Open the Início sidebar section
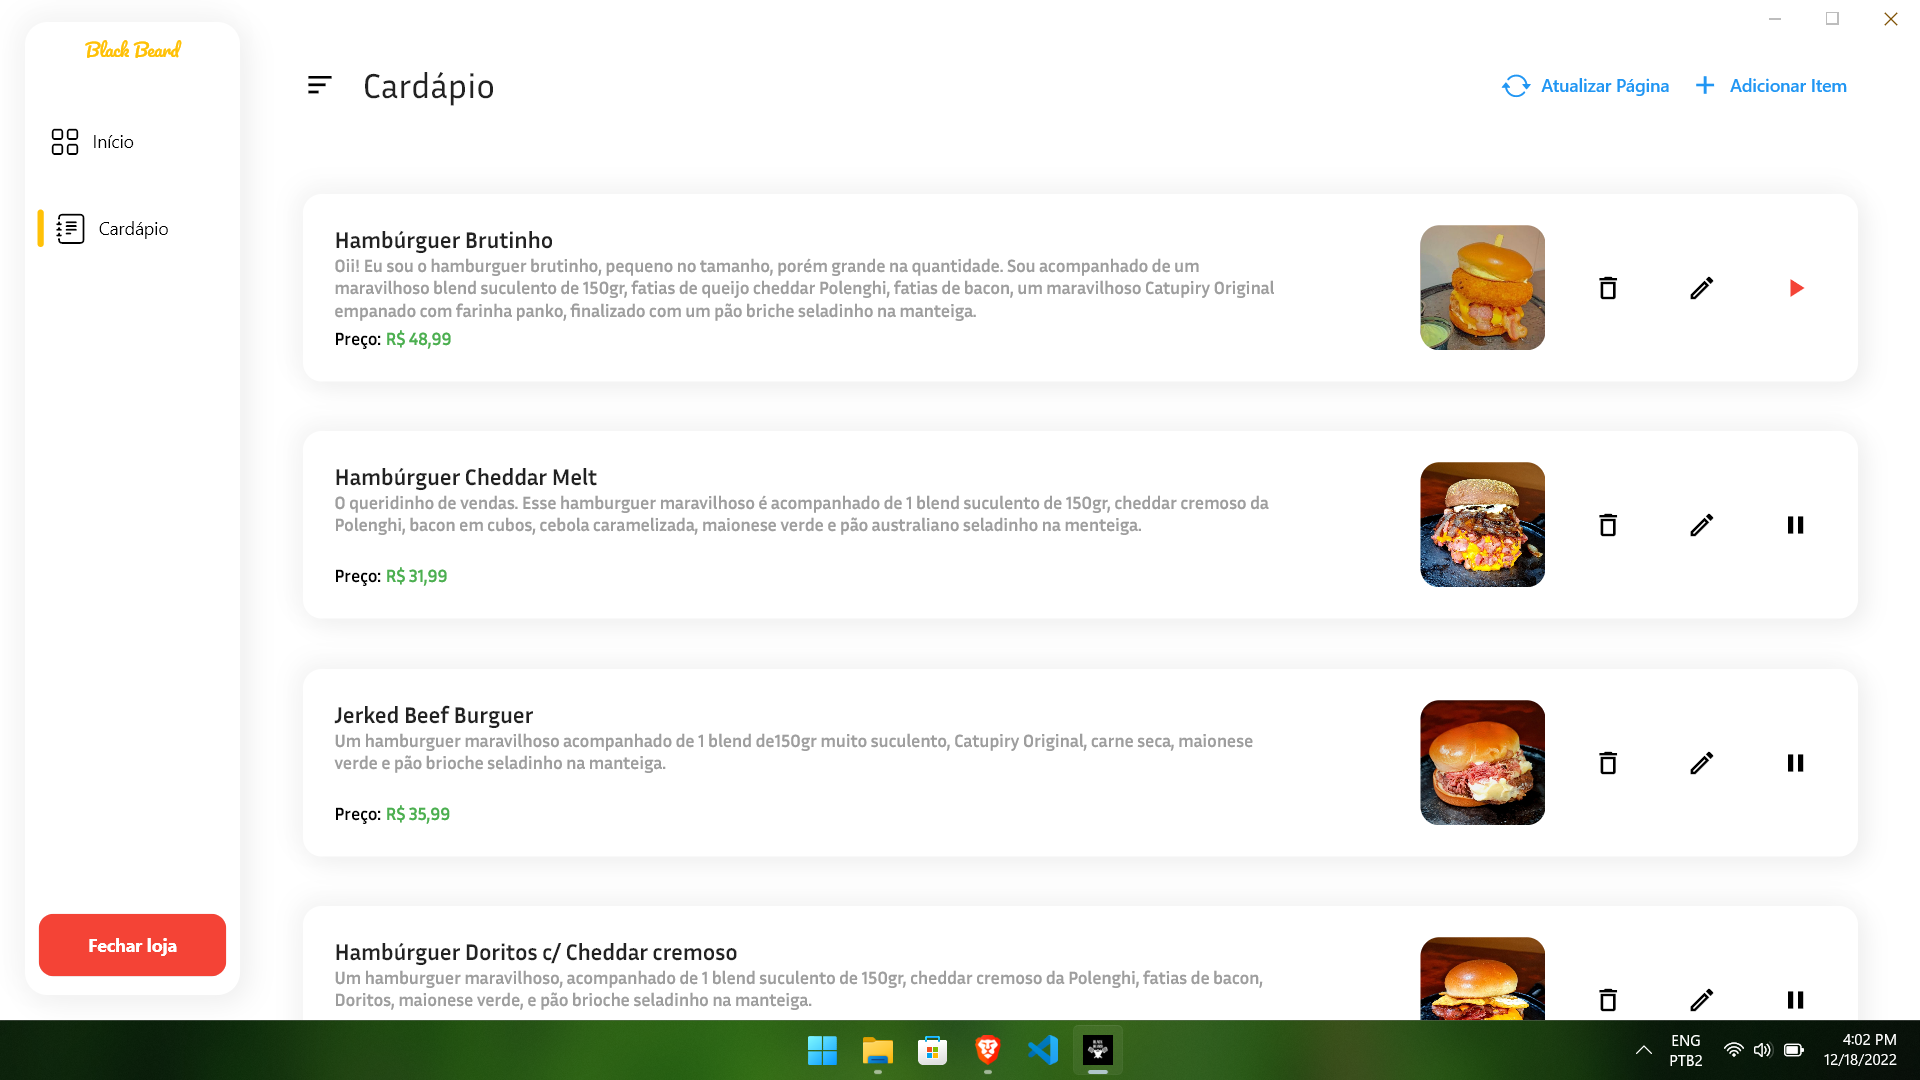 (x=112, y=142)
